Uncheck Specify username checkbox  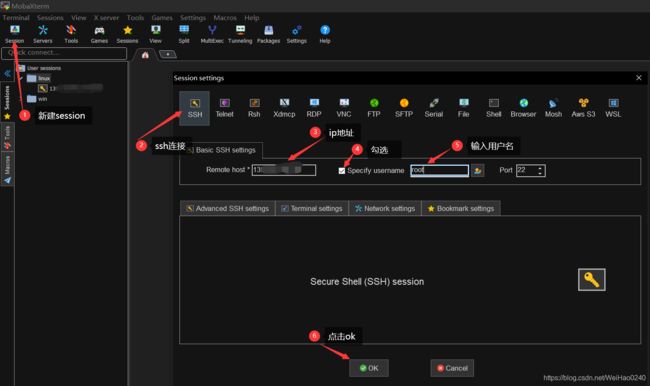tap(342, 171)
